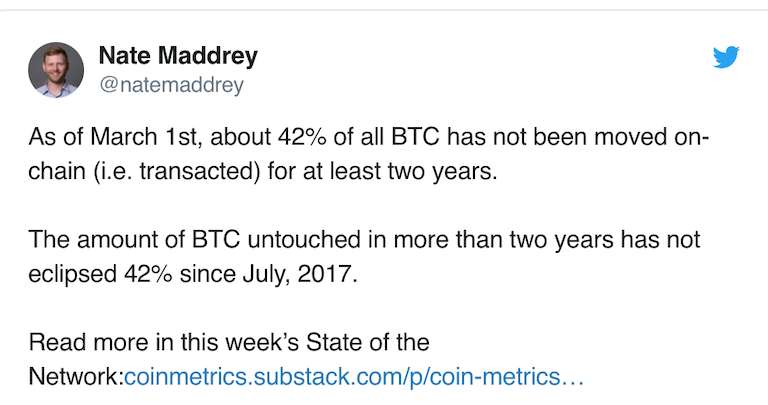Viewport: 768px width, 405px height.
Task: Click the text "March 1st"
Action: [144, 137]
